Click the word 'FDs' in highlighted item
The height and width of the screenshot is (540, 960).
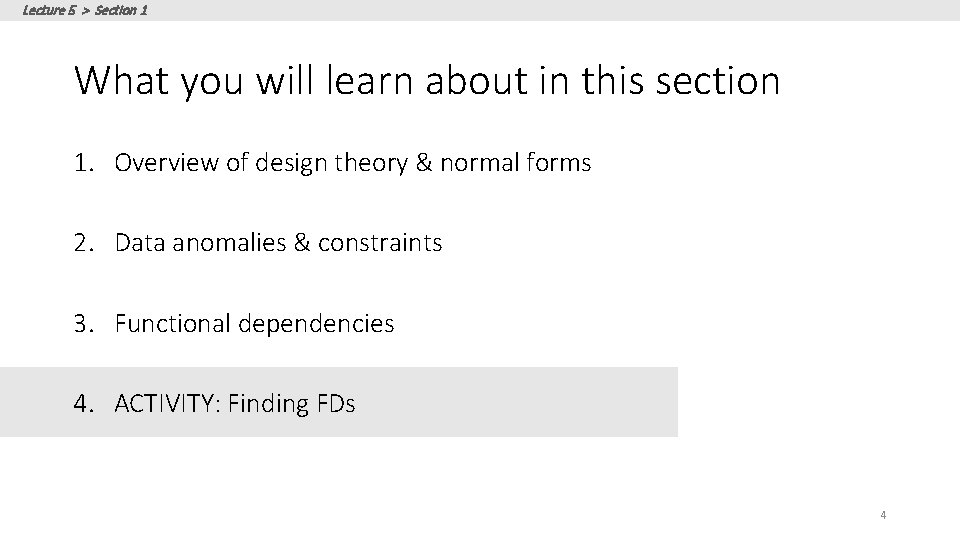[x=334, y=404]
